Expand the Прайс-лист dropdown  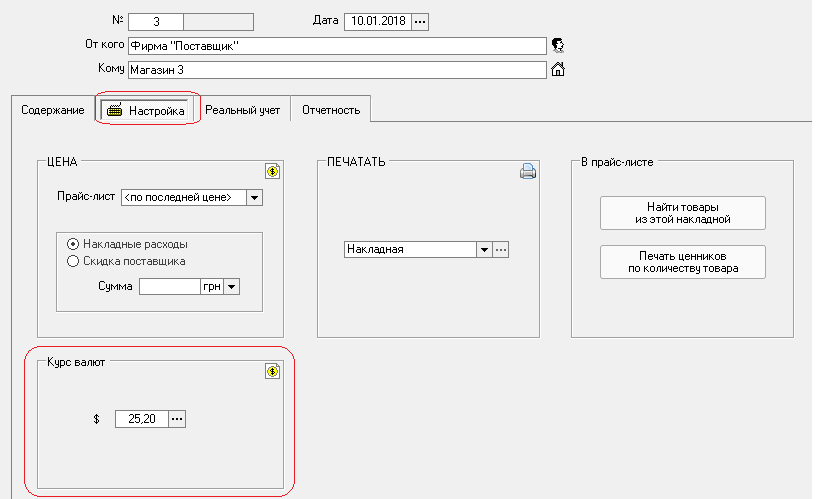click(x=254, y=198)
